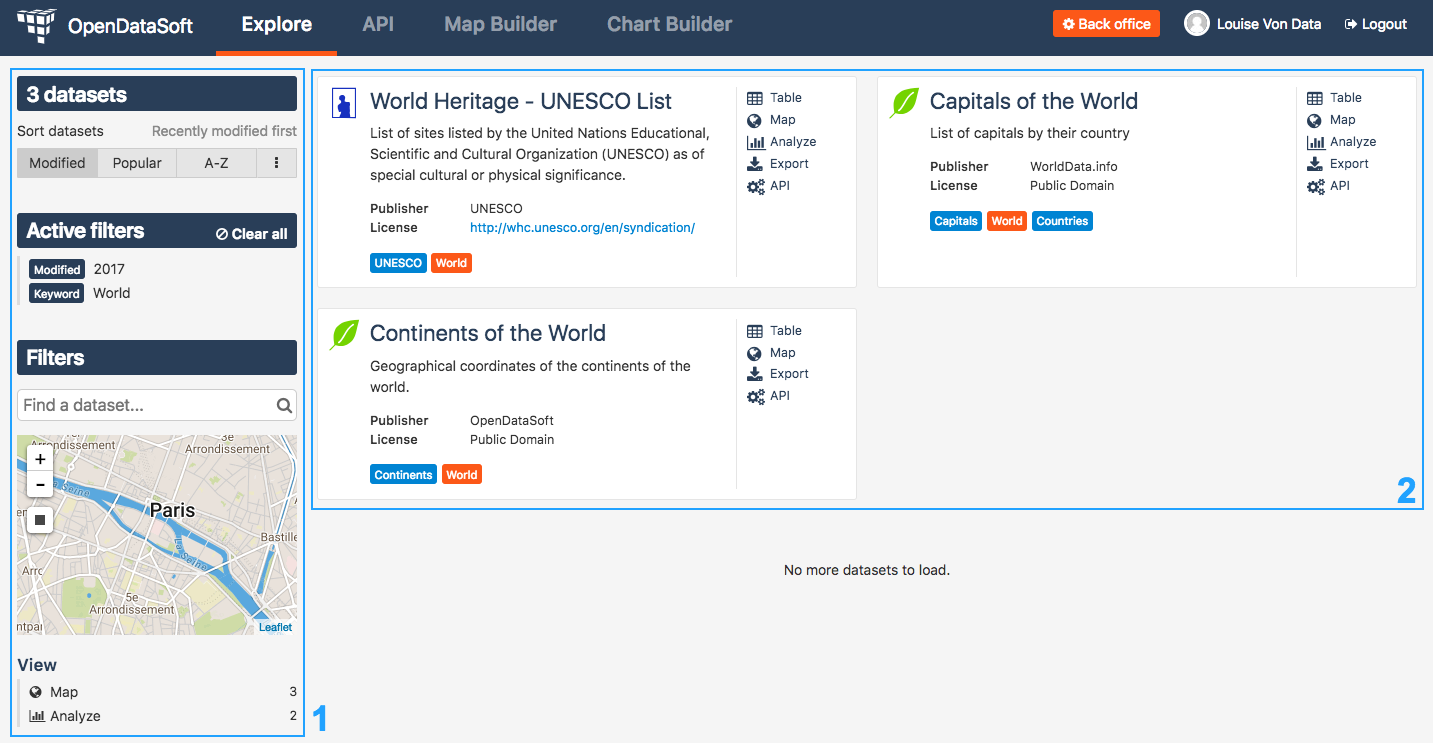The image size is (1433, 743).
Task: Open API for World Heritage dataset
Action: 769,186
